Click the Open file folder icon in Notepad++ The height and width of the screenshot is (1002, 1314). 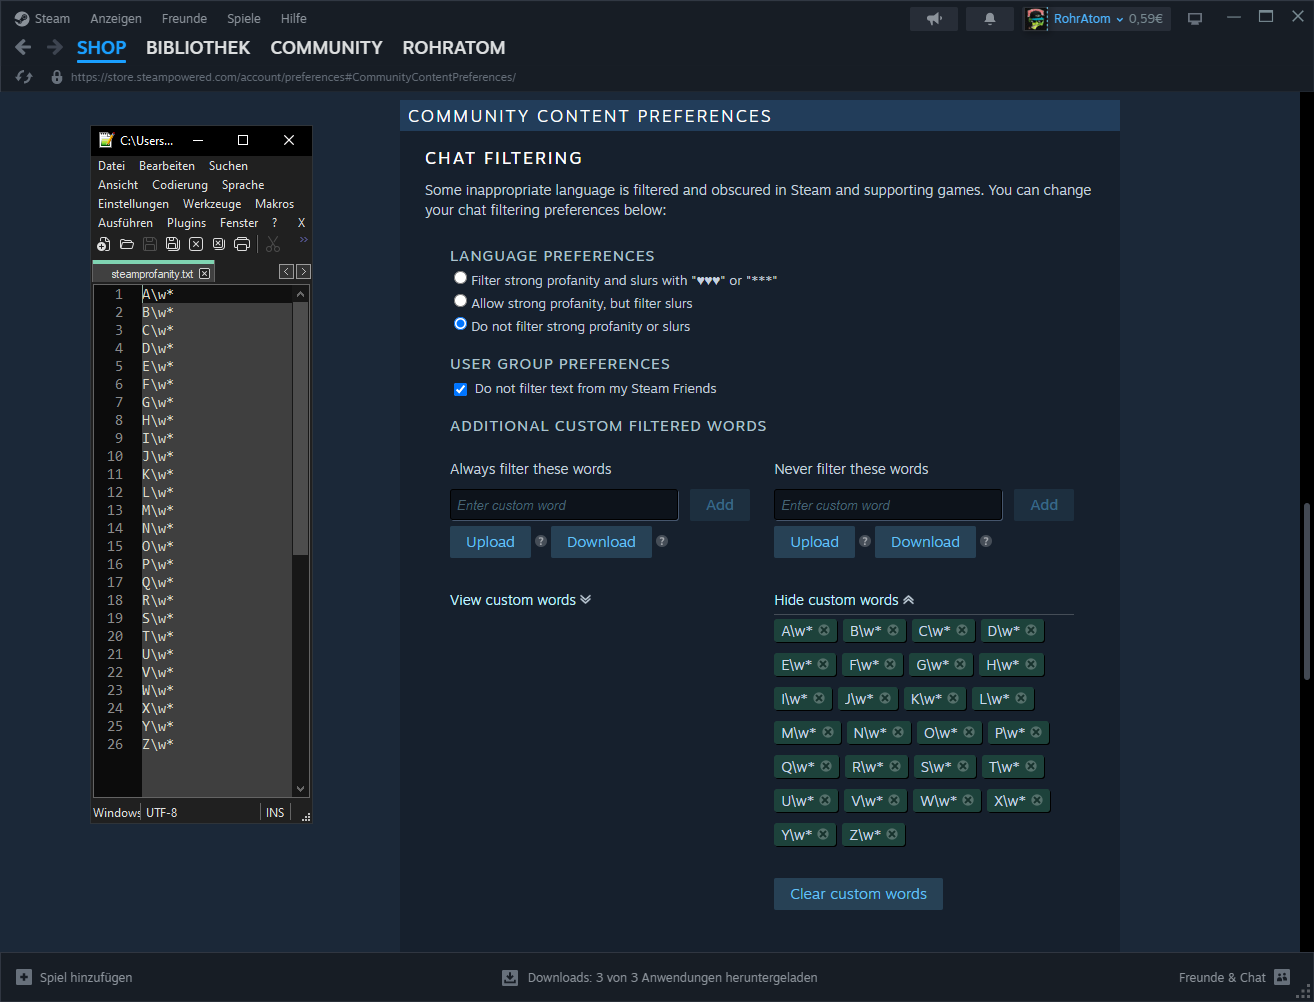click(x=127, y=244)
